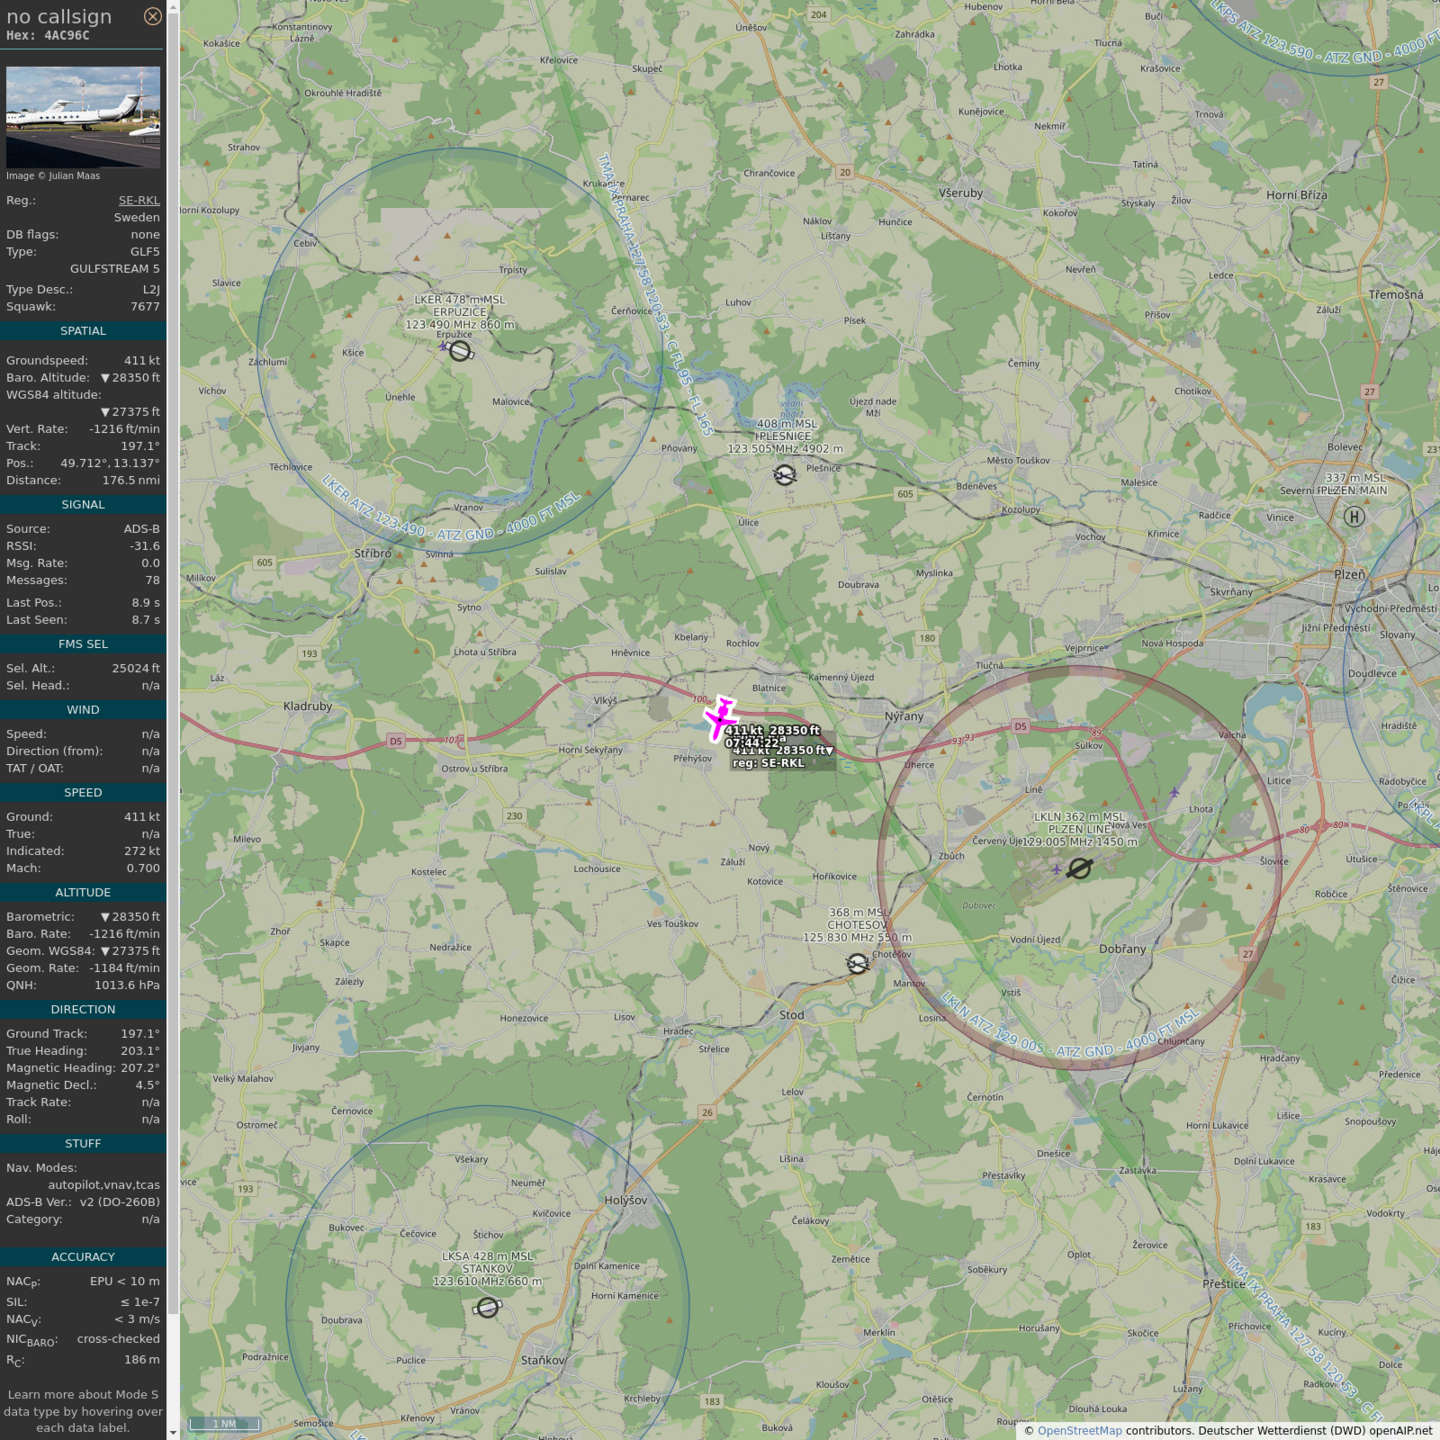Click the Staňkov LKSA airfield symbol
The image size is (1440, 1440).
[487, 1308]
